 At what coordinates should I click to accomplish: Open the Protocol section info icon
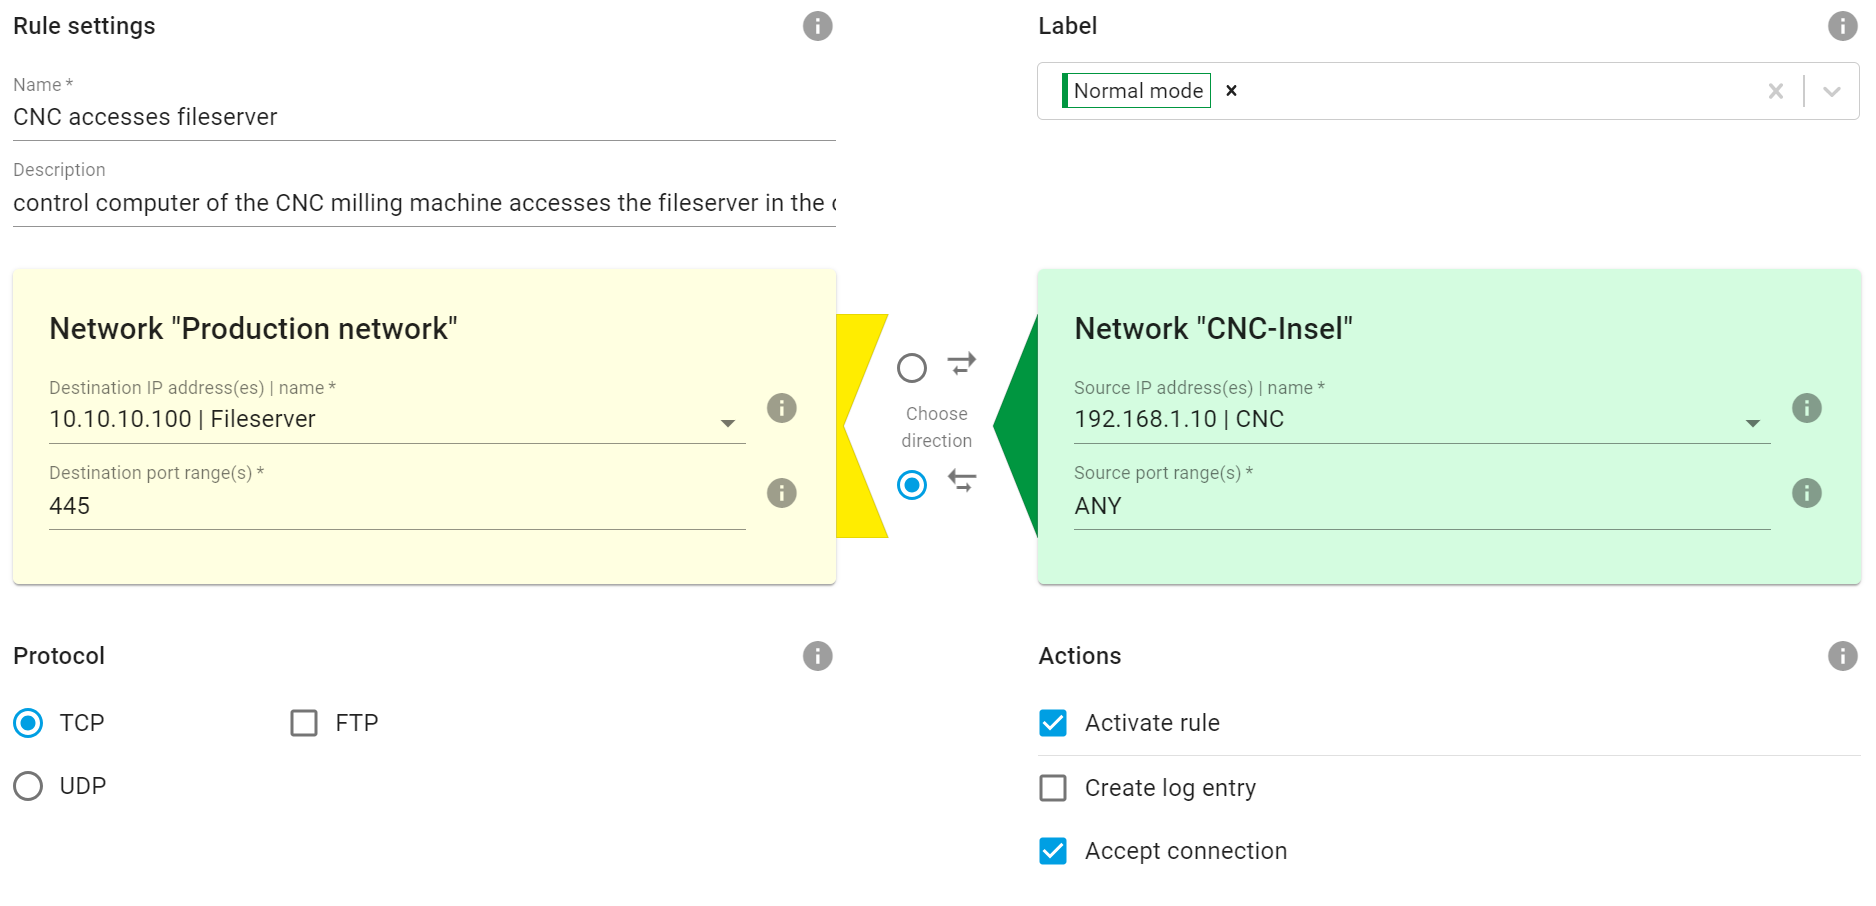(x=817, y=656)
